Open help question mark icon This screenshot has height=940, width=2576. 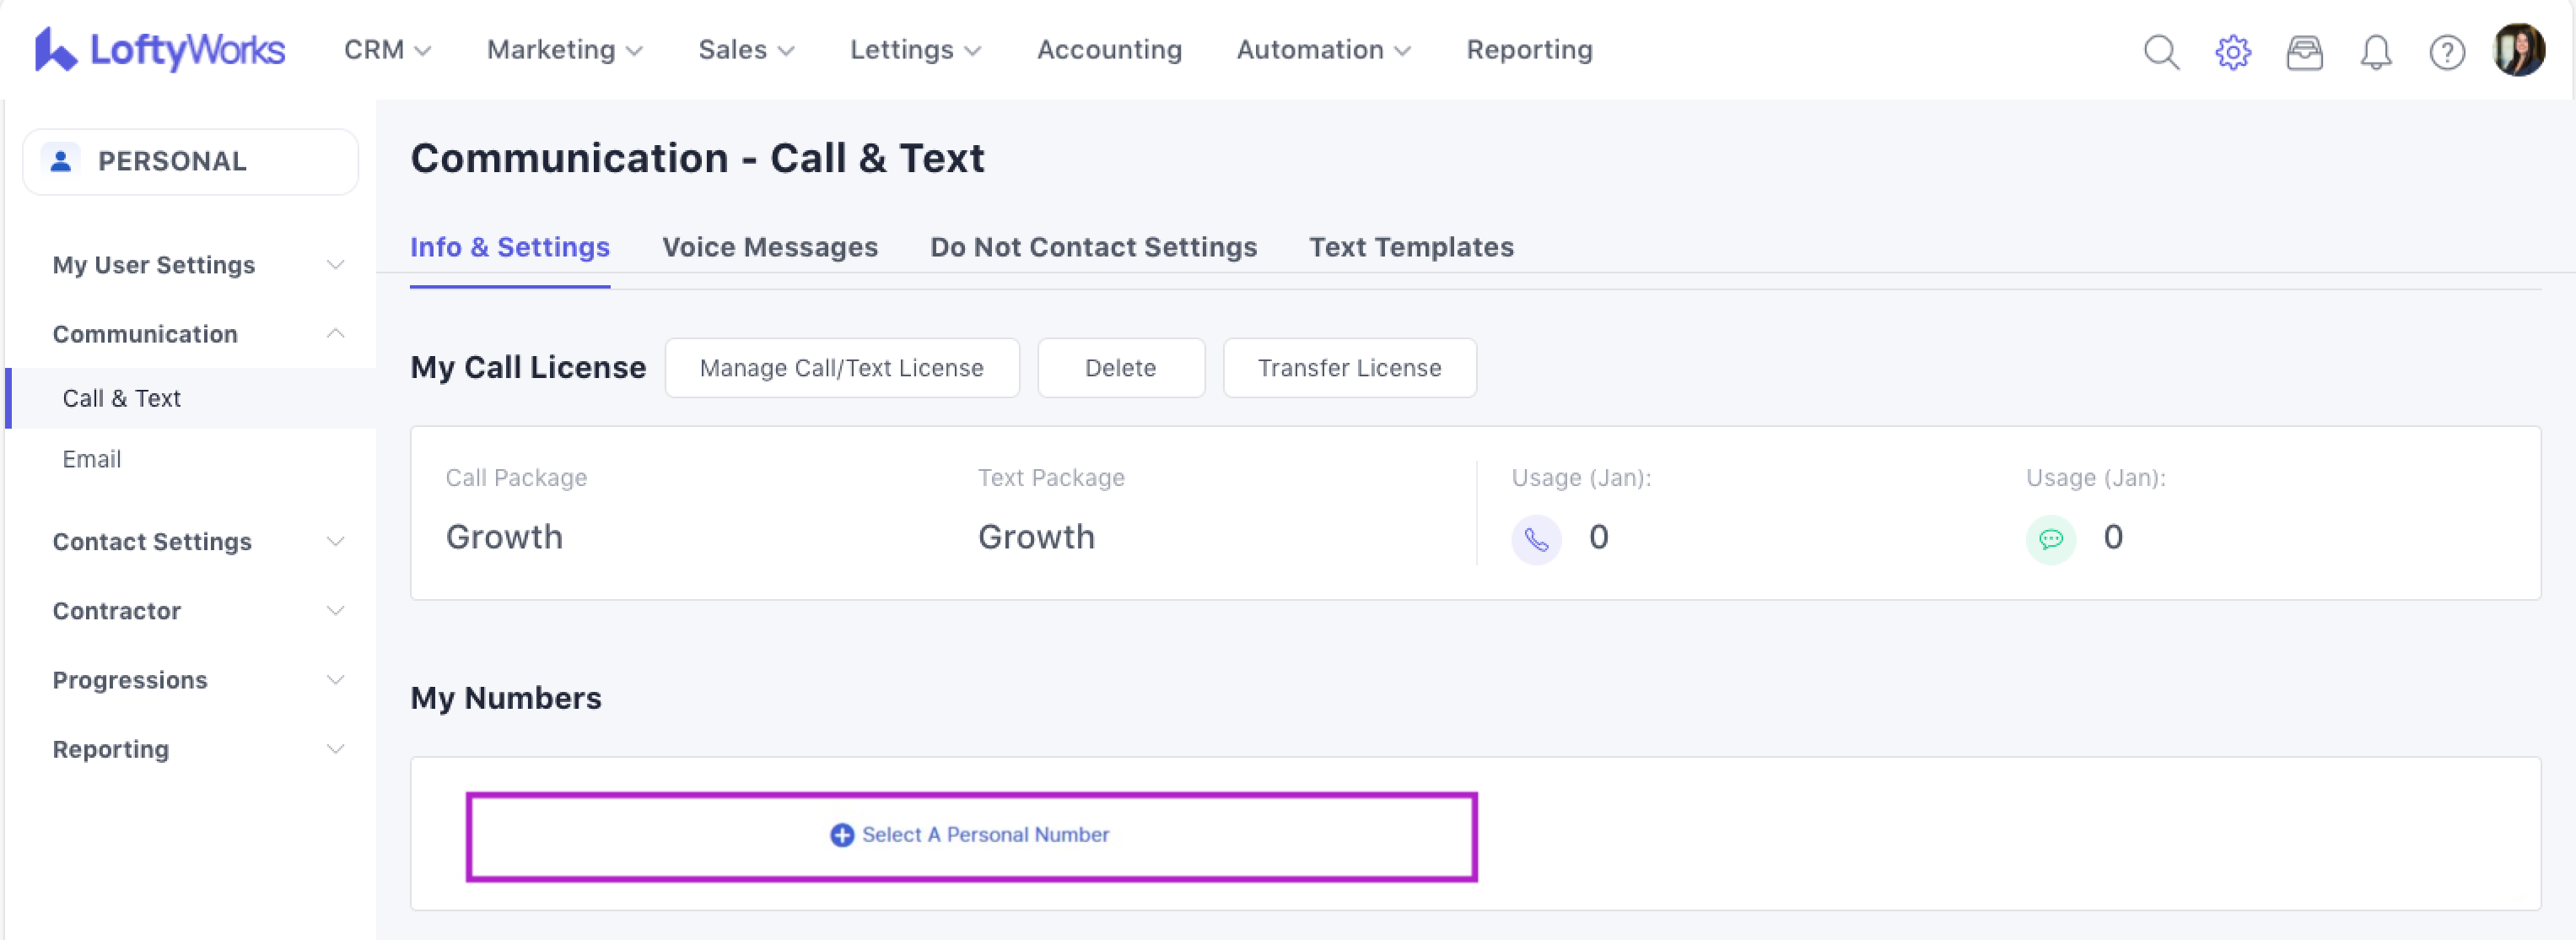coord(2446,52)
